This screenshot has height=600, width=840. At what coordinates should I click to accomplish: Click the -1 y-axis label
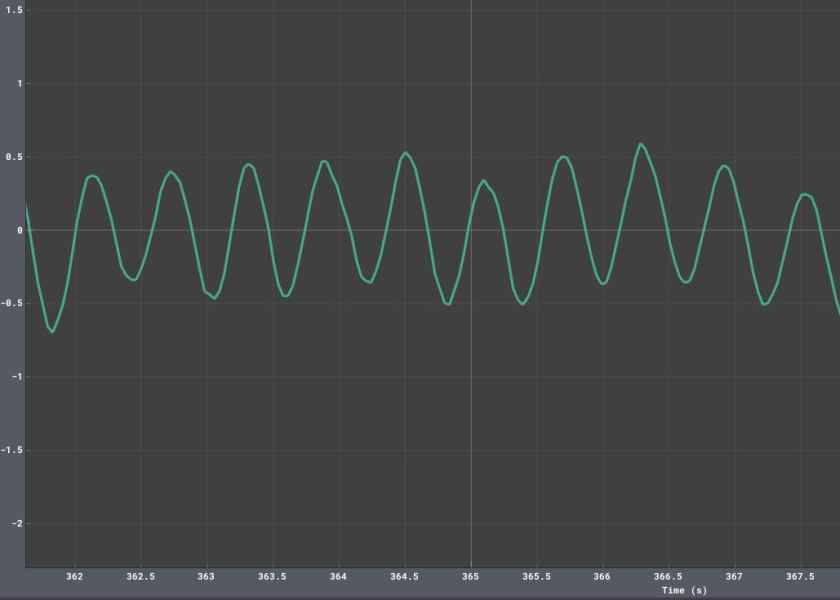coord(17,377)
